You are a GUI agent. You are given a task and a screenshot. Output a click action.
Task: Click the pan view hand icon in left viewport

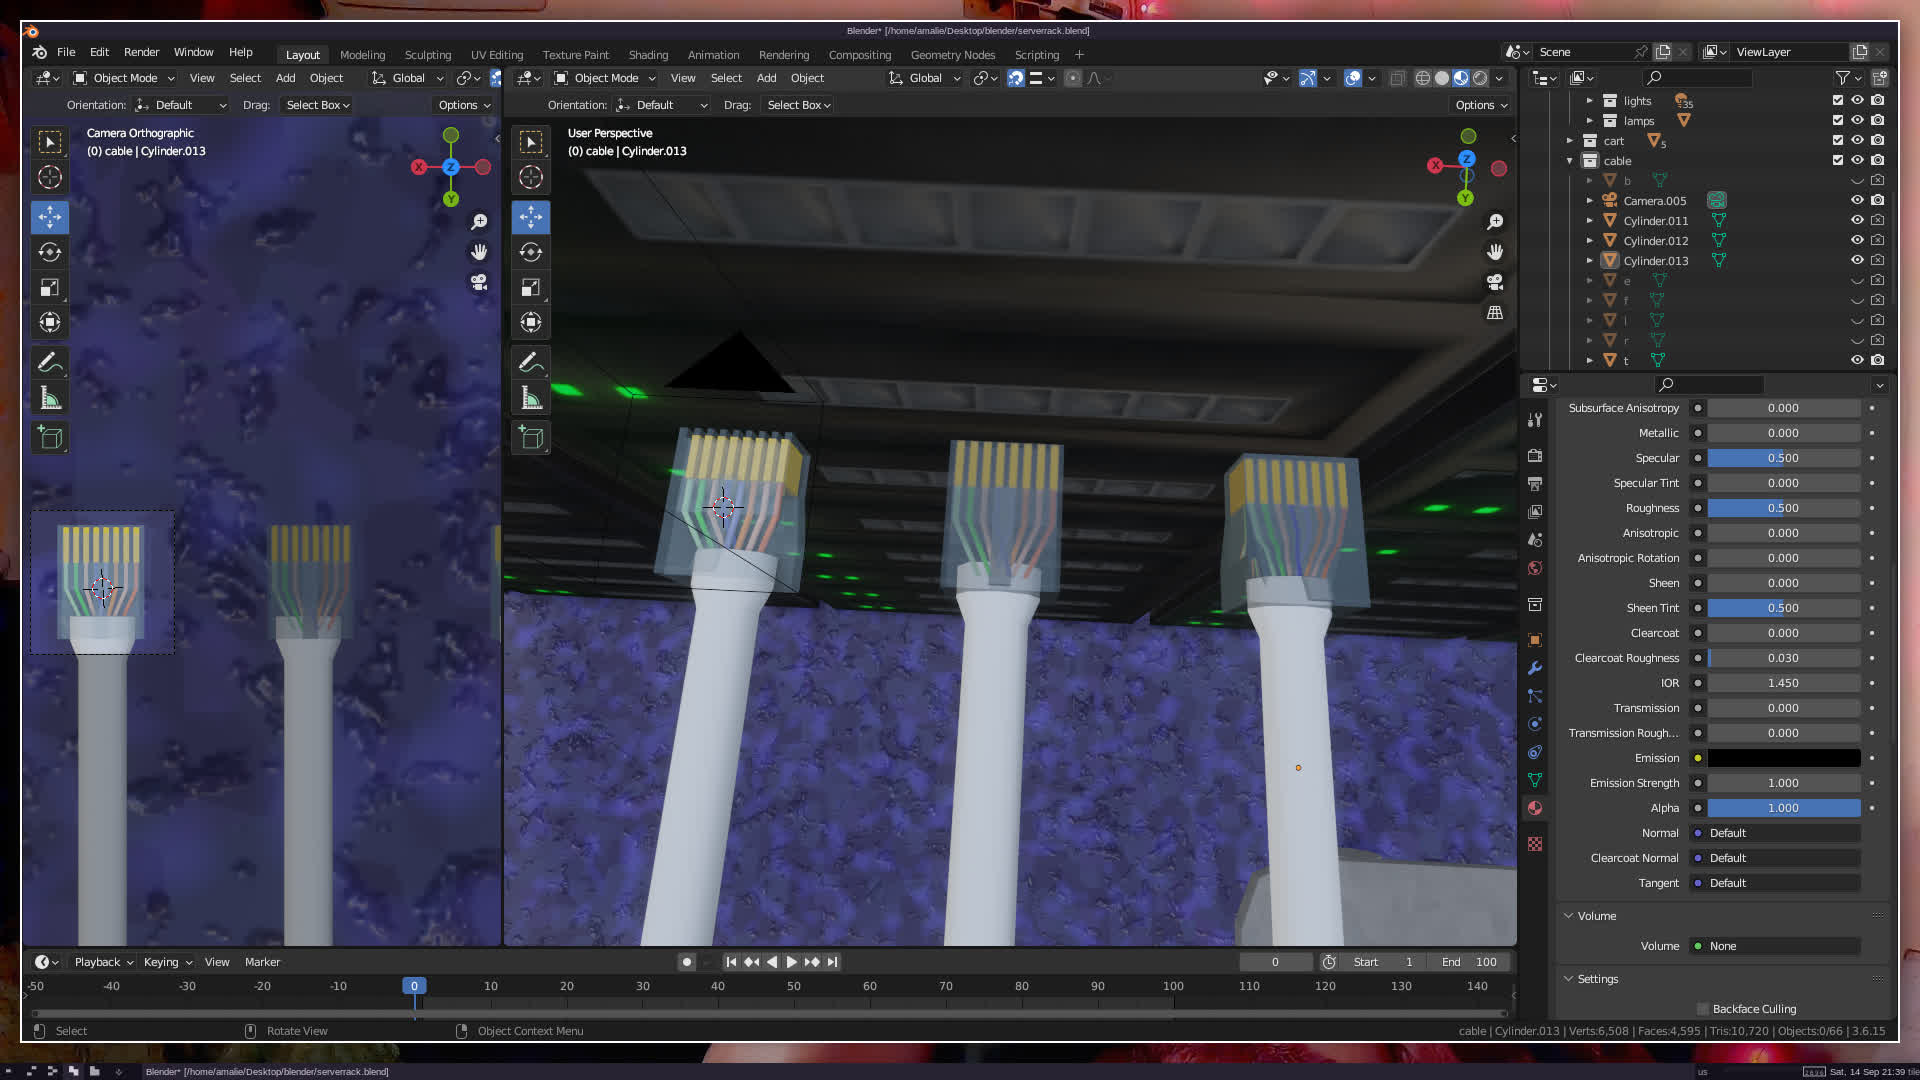coord(479,252)
